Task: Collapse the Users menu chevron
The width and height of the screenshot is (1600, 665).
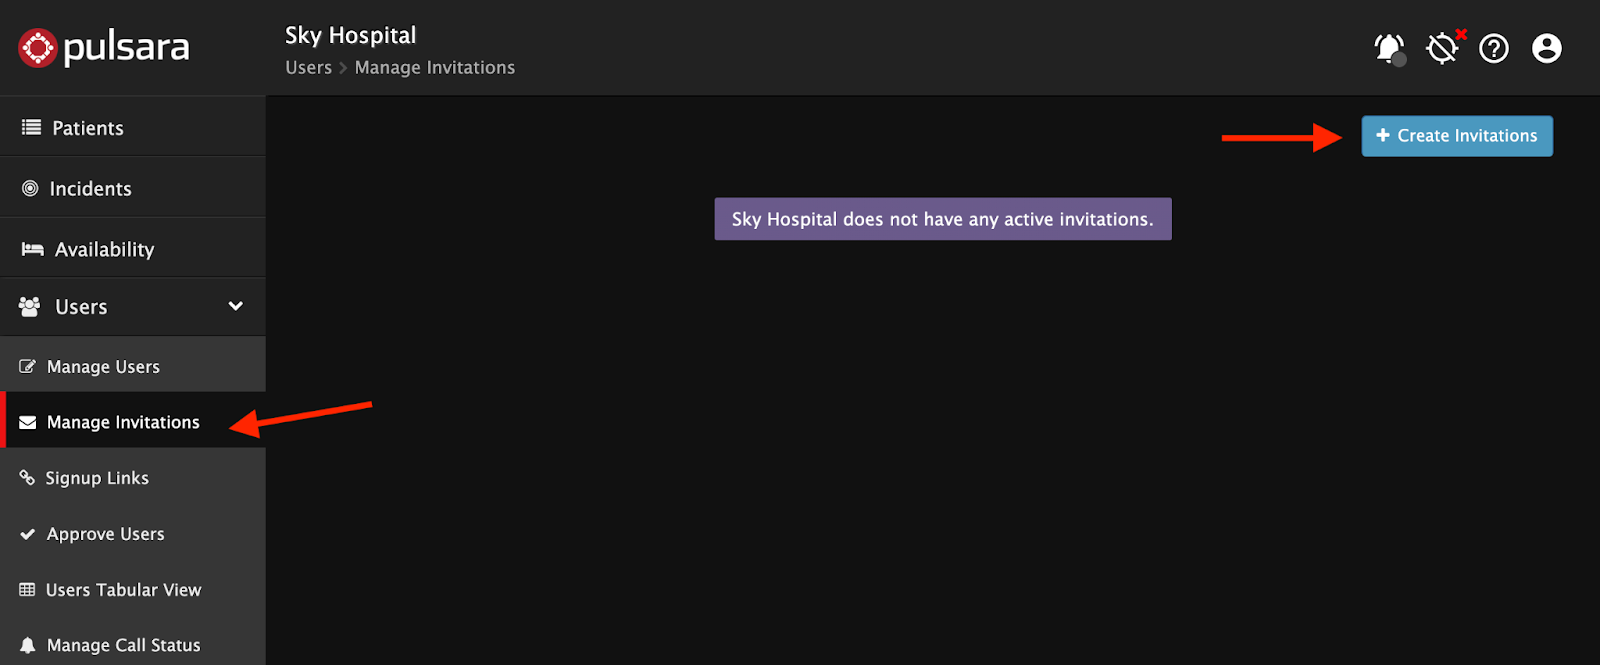Action: pos(236,306)
